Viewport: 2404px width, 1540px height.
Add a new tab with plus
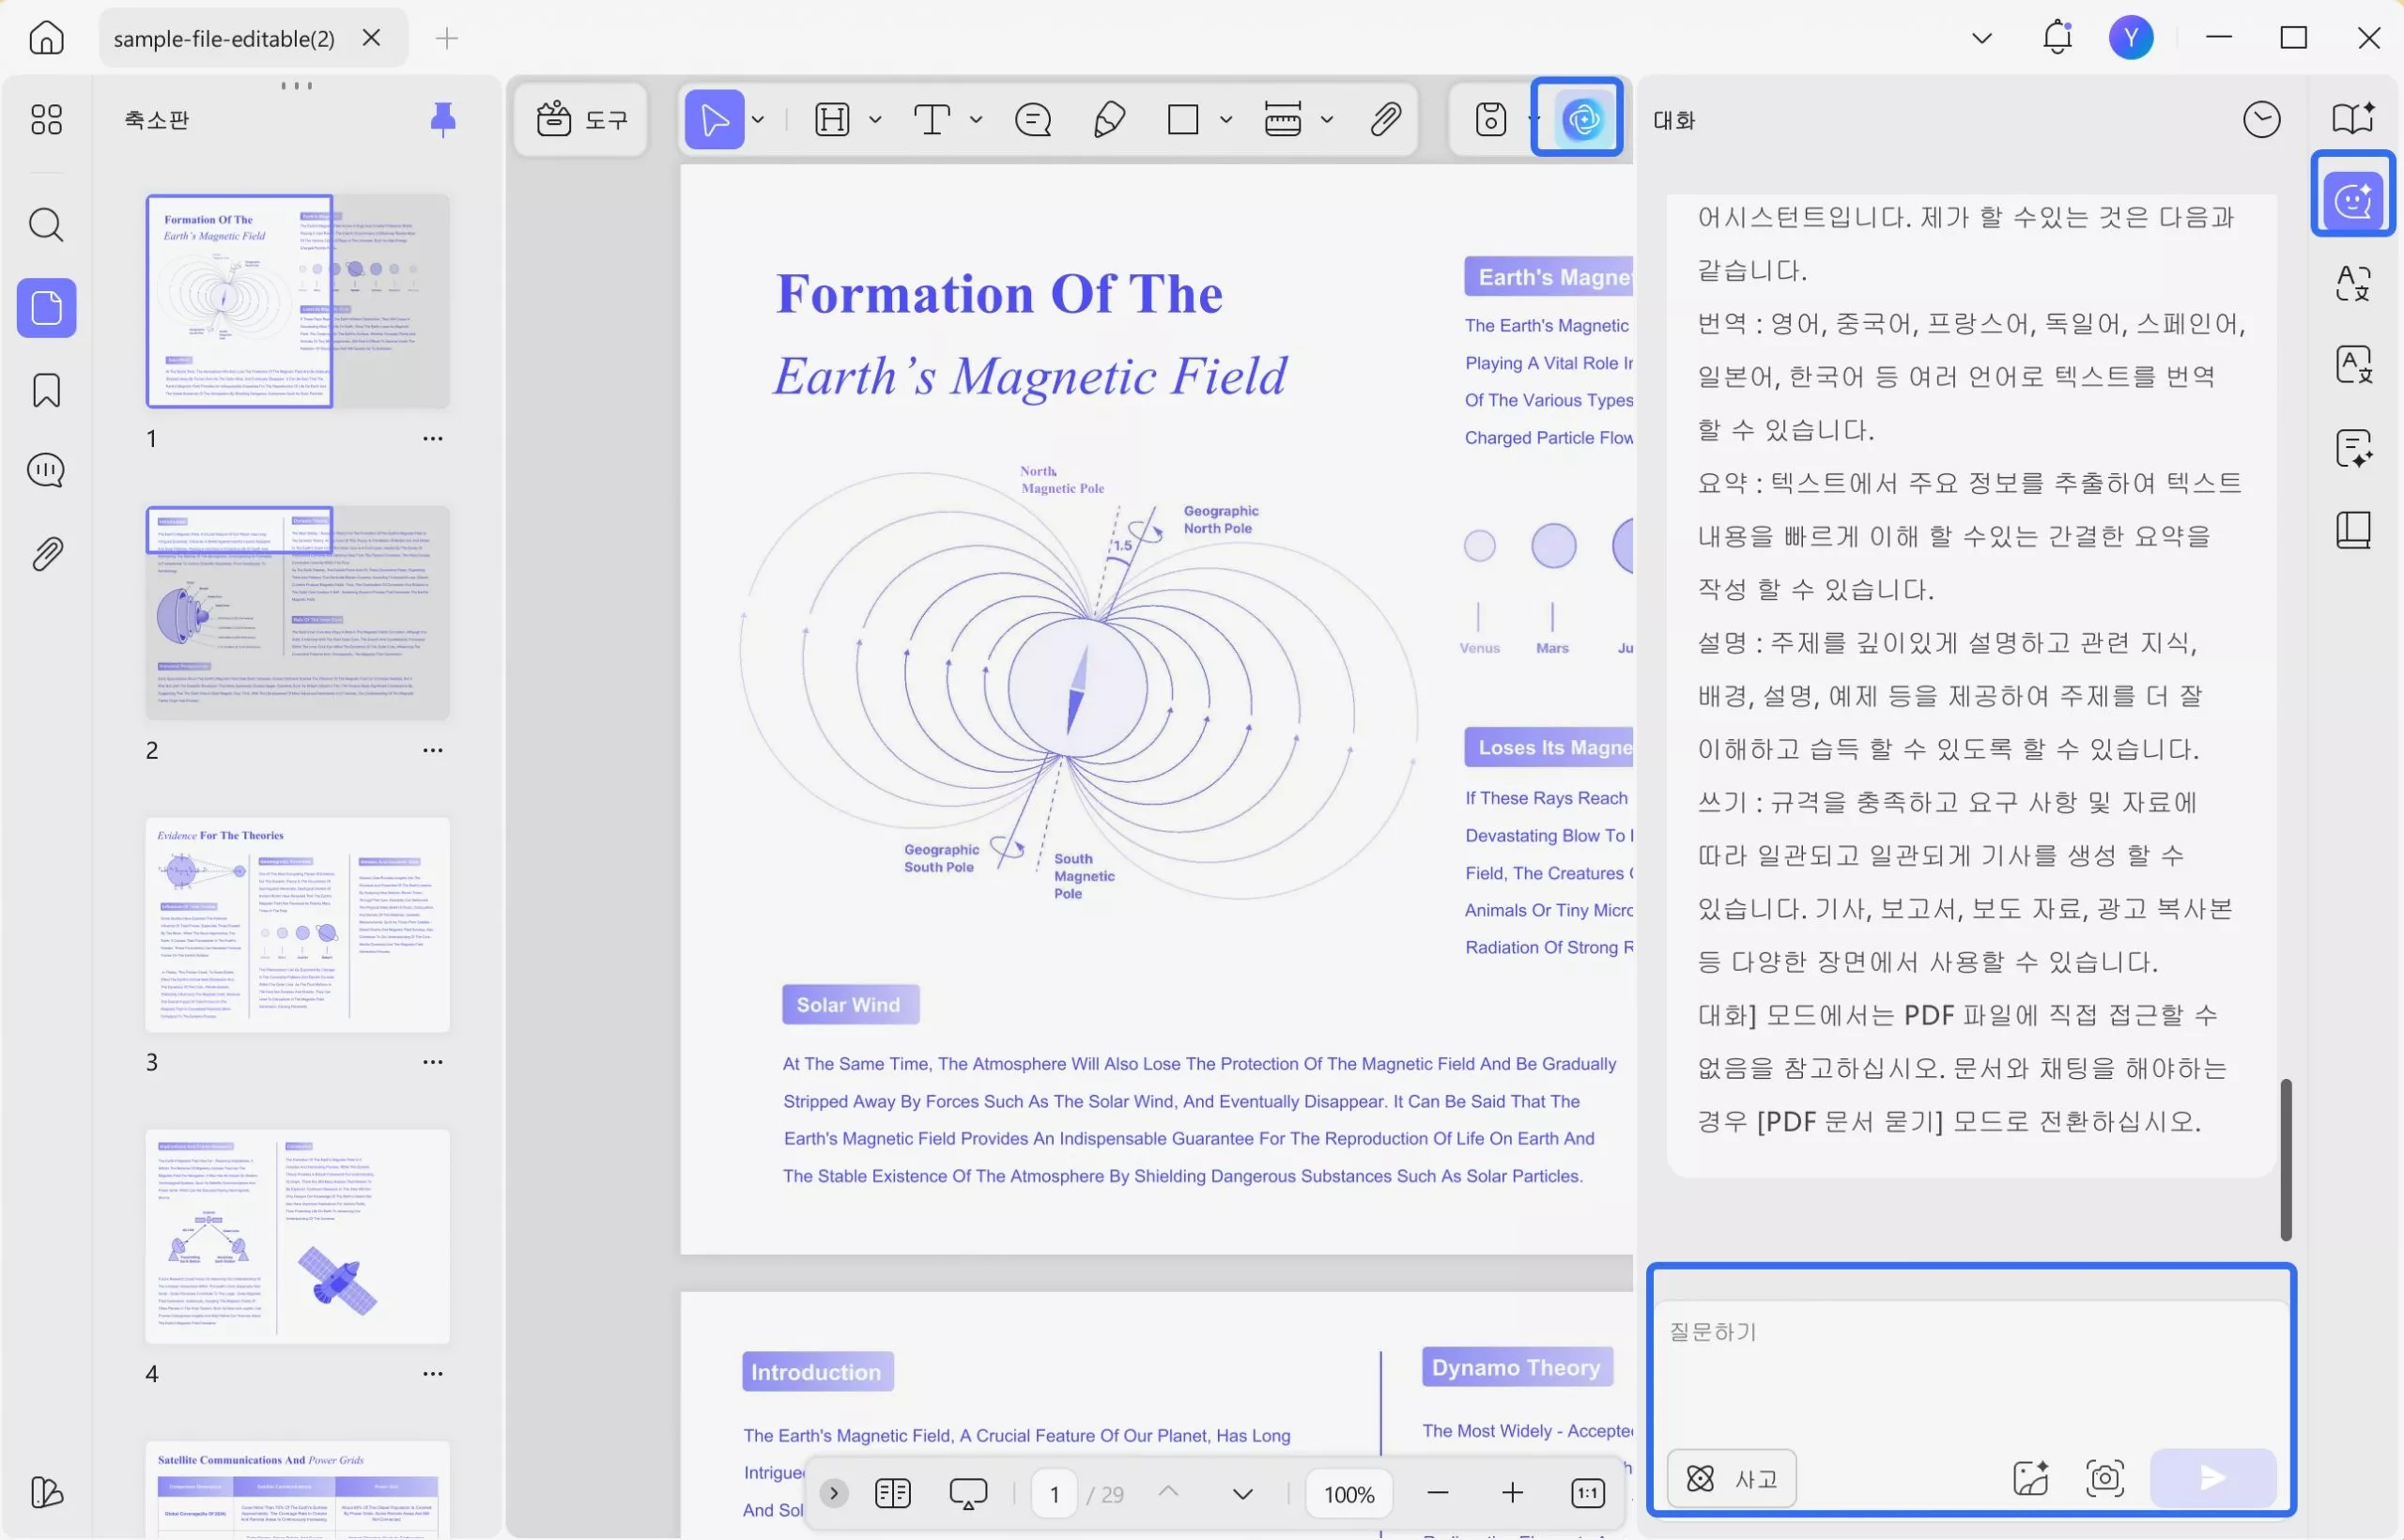[x=446, y=39]
